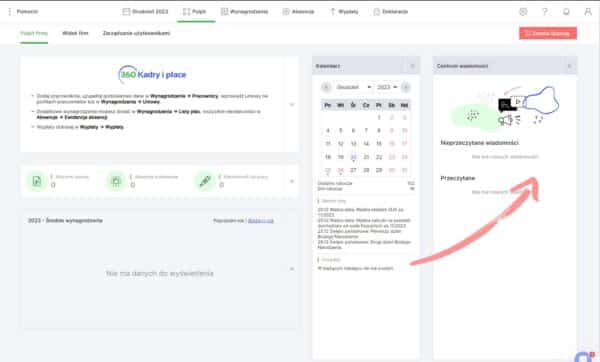Click the 360 Kadry i płace logo
This screenshot has height=362, width=600.
[x=152, y=74]
